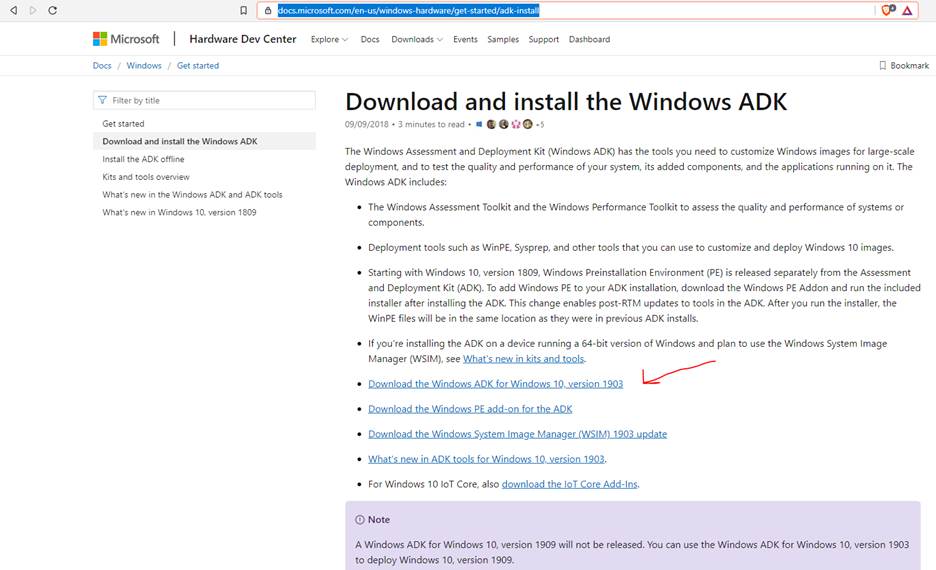Click the padlock icon in the address bar
This screenshot has width=936, height=570.
point(268,10)
